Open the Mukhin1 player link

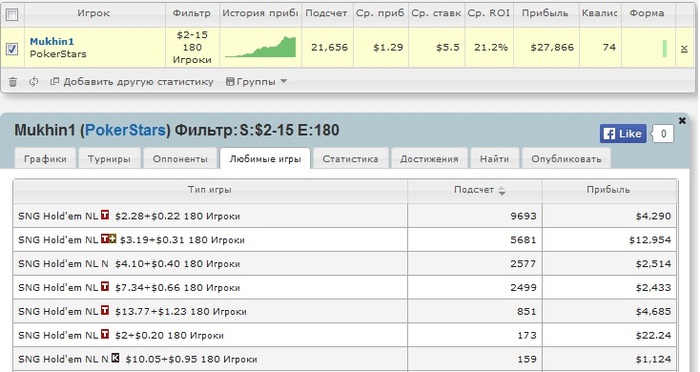52,42
